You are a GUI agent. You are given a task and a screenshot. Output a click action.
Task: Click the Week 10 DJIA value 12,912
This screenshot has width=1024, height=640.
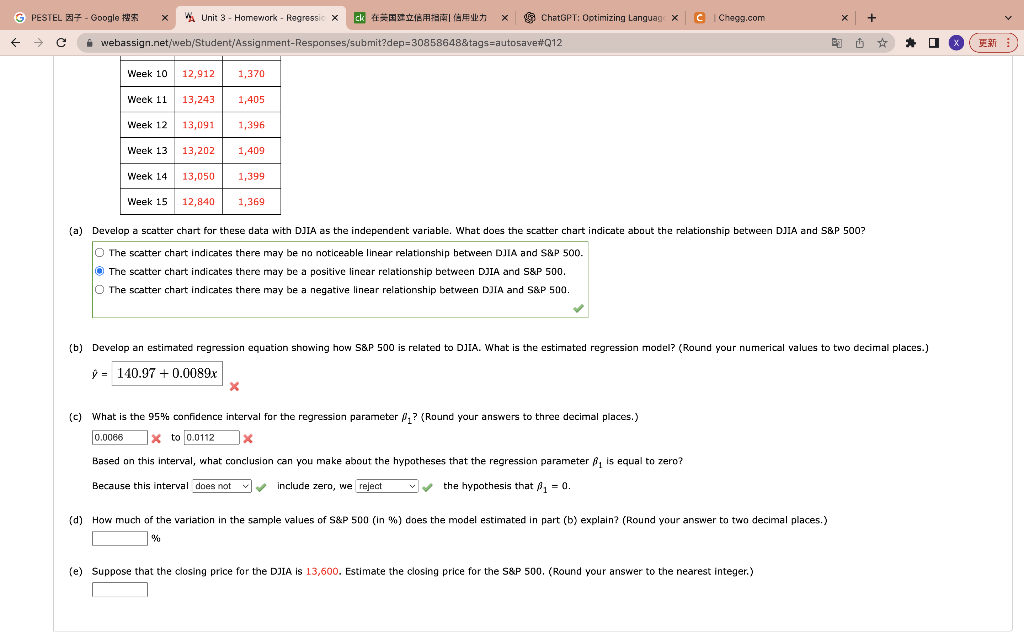pyautogui.click(x=199, y=74)
